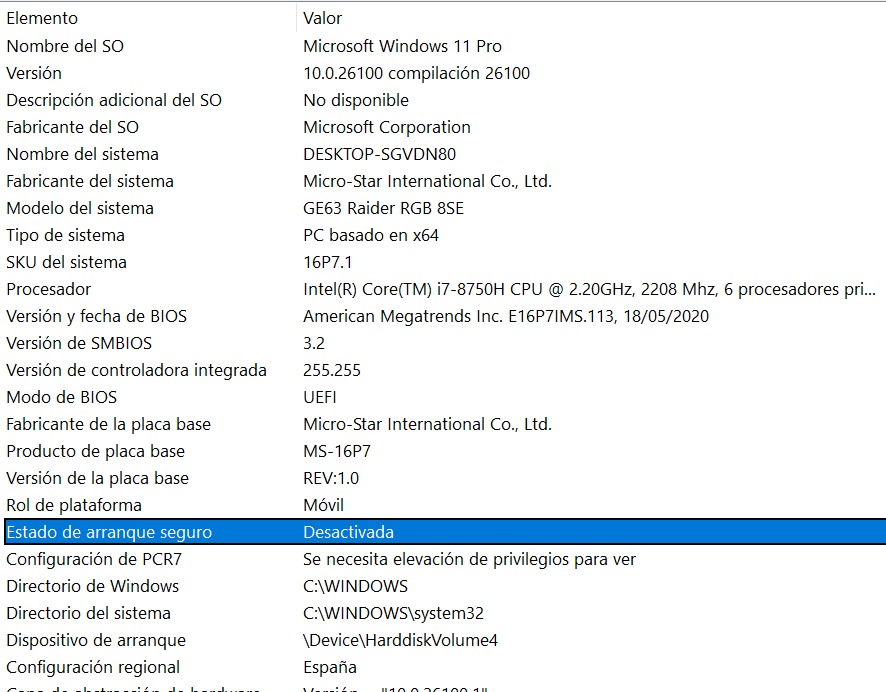Click value 255.255
Screen dimensions: 886x692
tap(332, 371)
